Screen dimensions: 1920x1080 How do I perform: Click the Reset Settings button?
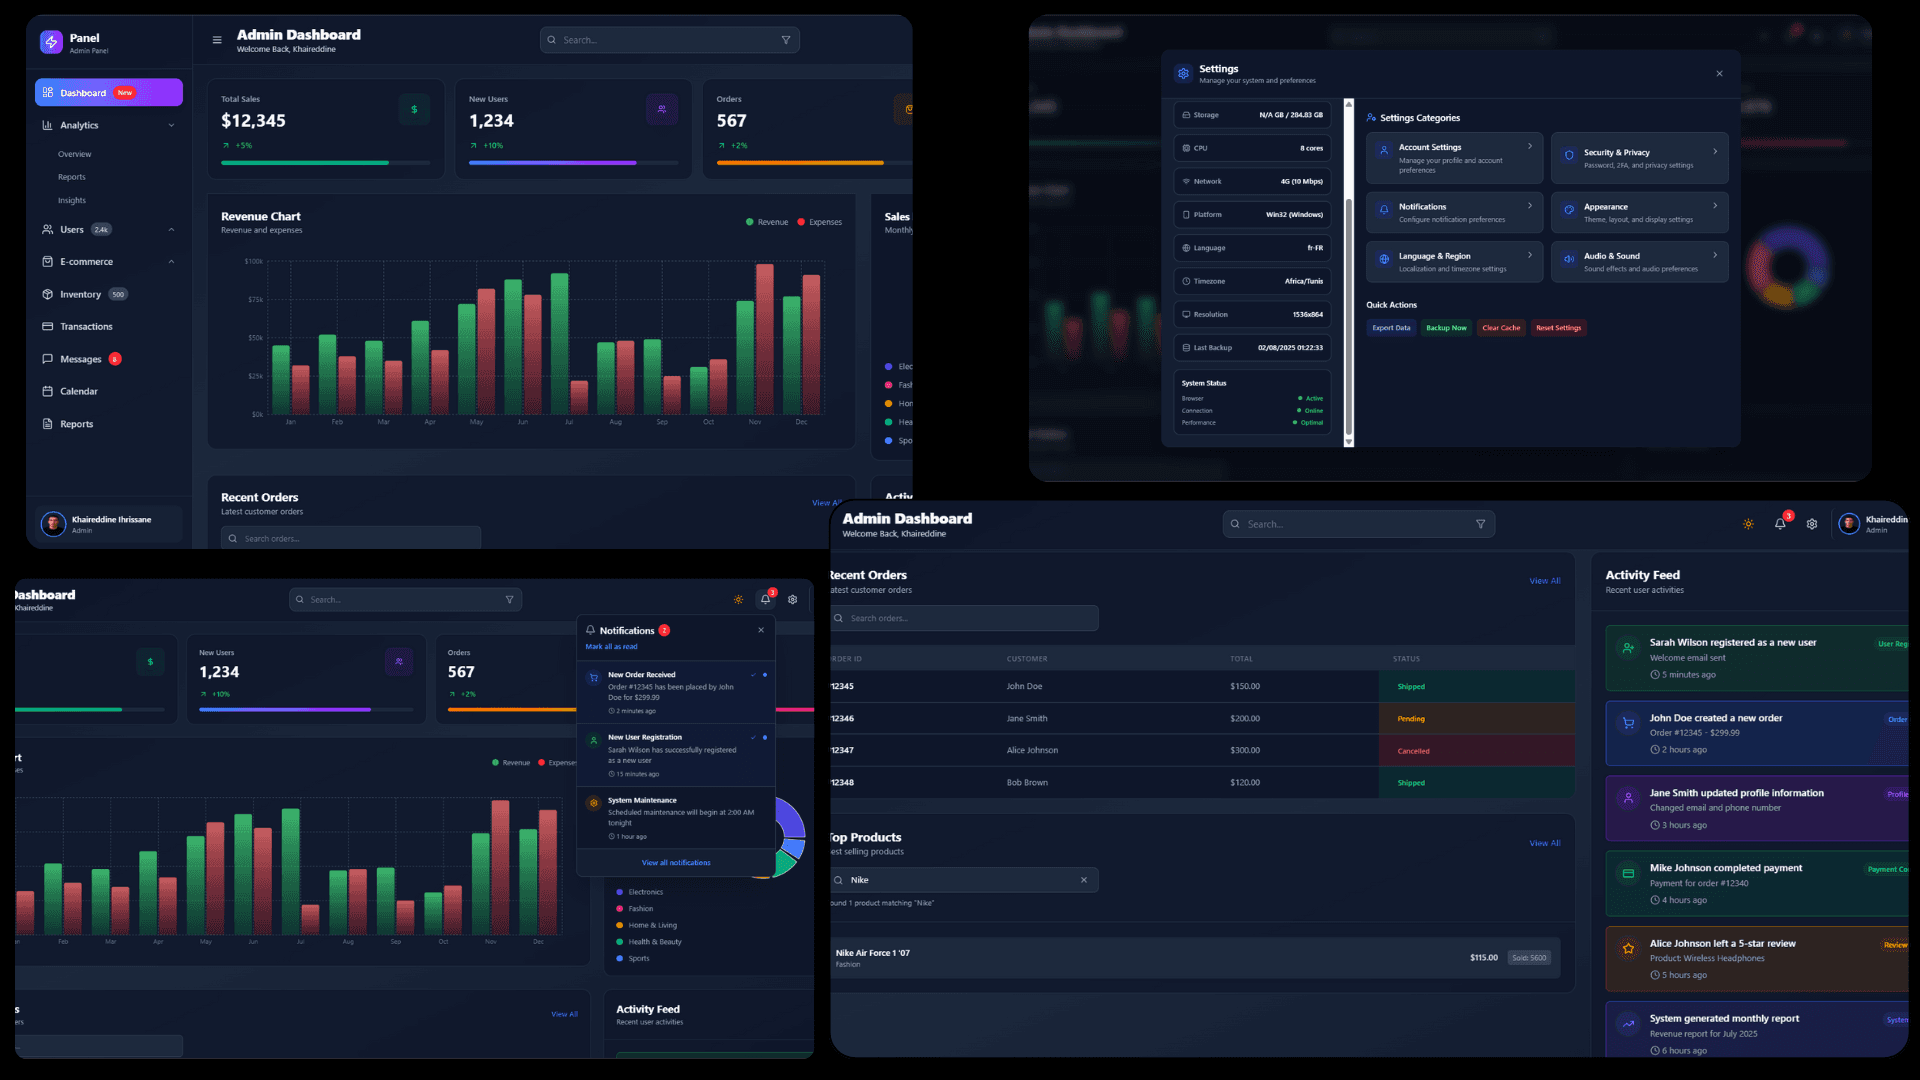1559,328
